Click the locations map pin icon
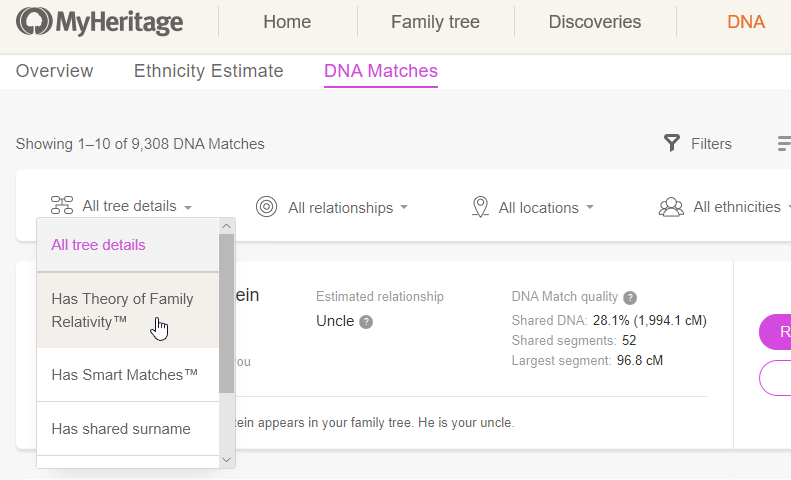The image size is (791, 480). tap(480, 207)
